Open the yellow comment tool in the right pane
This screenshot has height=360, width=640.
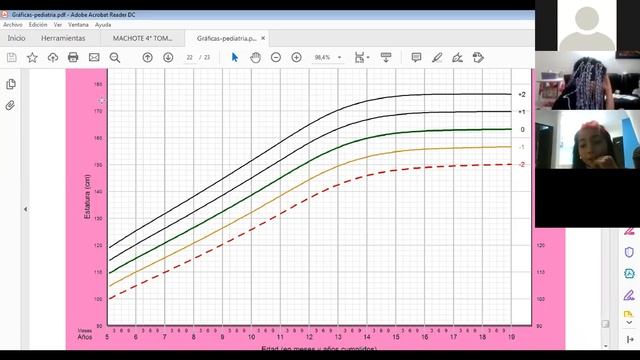629,314
